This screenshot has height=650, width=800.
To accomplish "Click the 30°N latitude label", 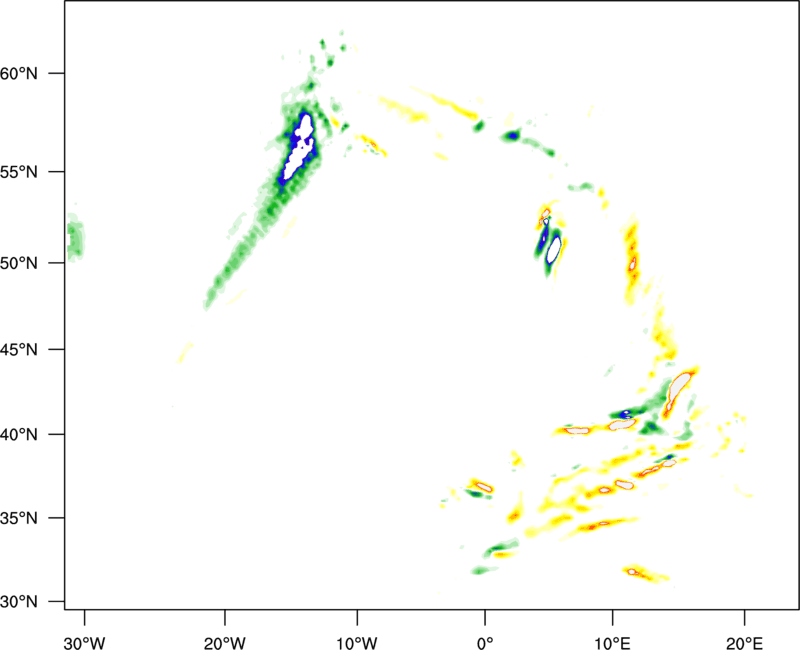I will 19,602.
